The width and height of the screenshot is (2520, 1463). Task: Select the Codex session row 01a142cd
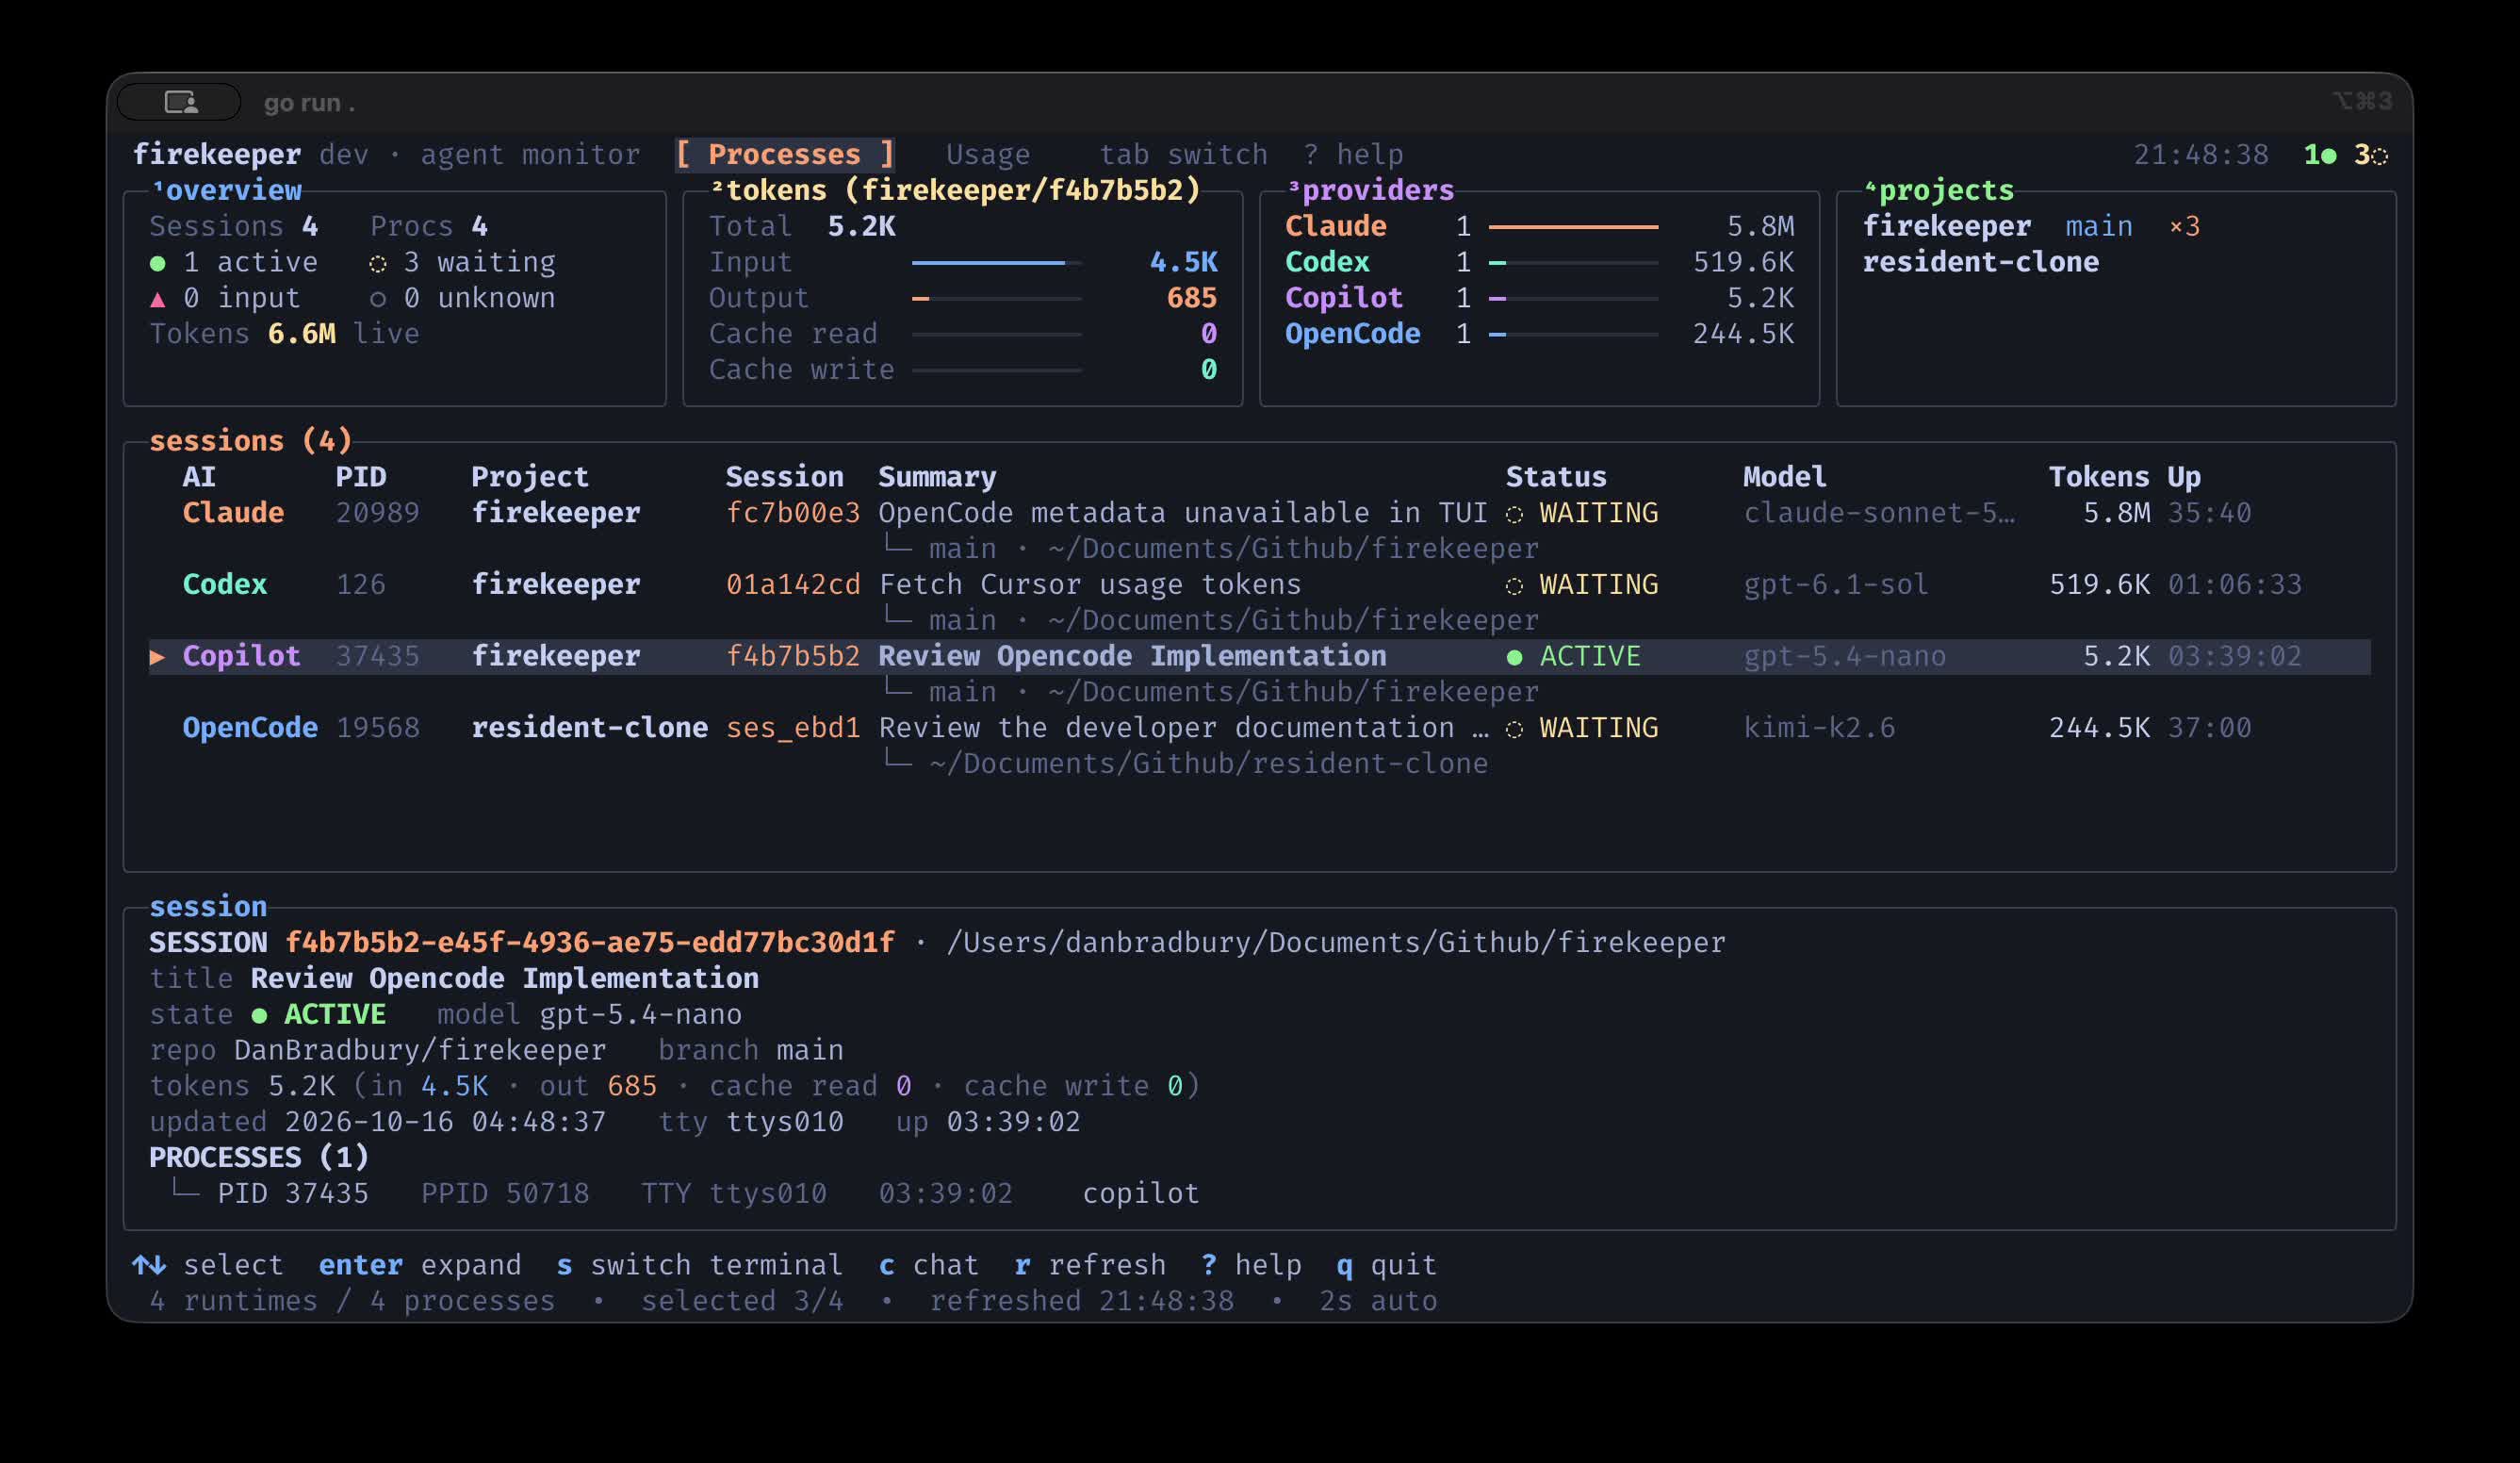tap(1259, 584)
